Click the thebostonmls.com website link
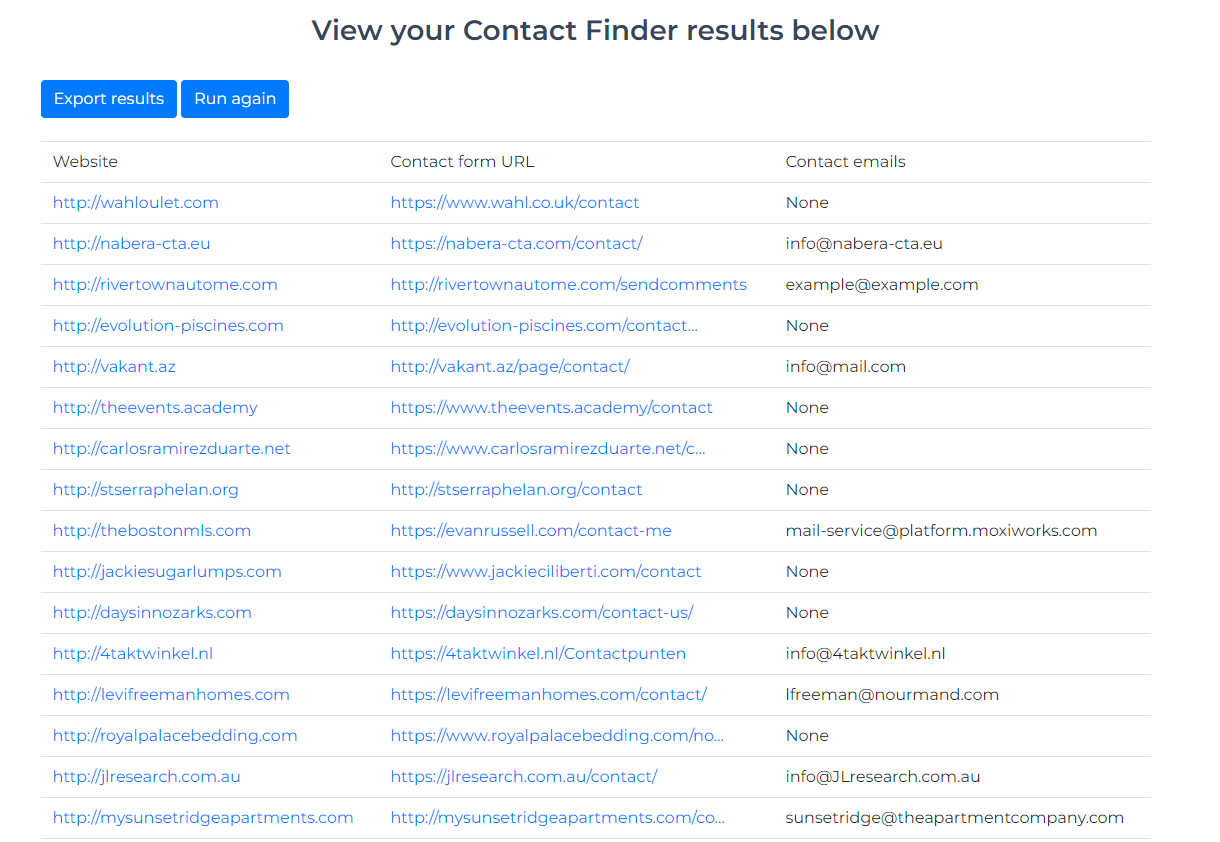1220x842 pixels. [152, 531]
